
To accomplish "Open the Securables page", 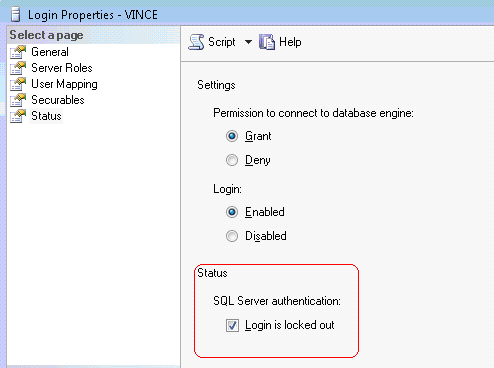I will pyautogui.click(x=58, y=100).
